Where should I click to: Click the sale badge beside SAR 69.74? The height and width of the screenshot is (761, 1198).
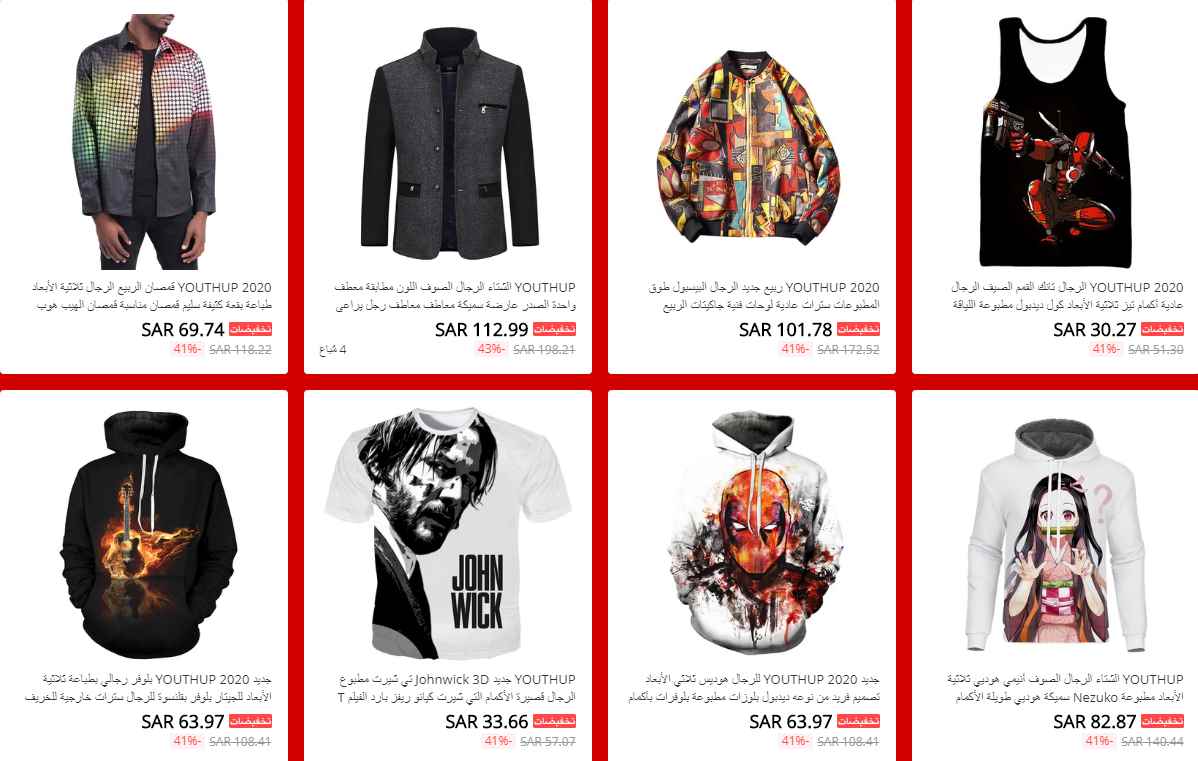point(250,330)
